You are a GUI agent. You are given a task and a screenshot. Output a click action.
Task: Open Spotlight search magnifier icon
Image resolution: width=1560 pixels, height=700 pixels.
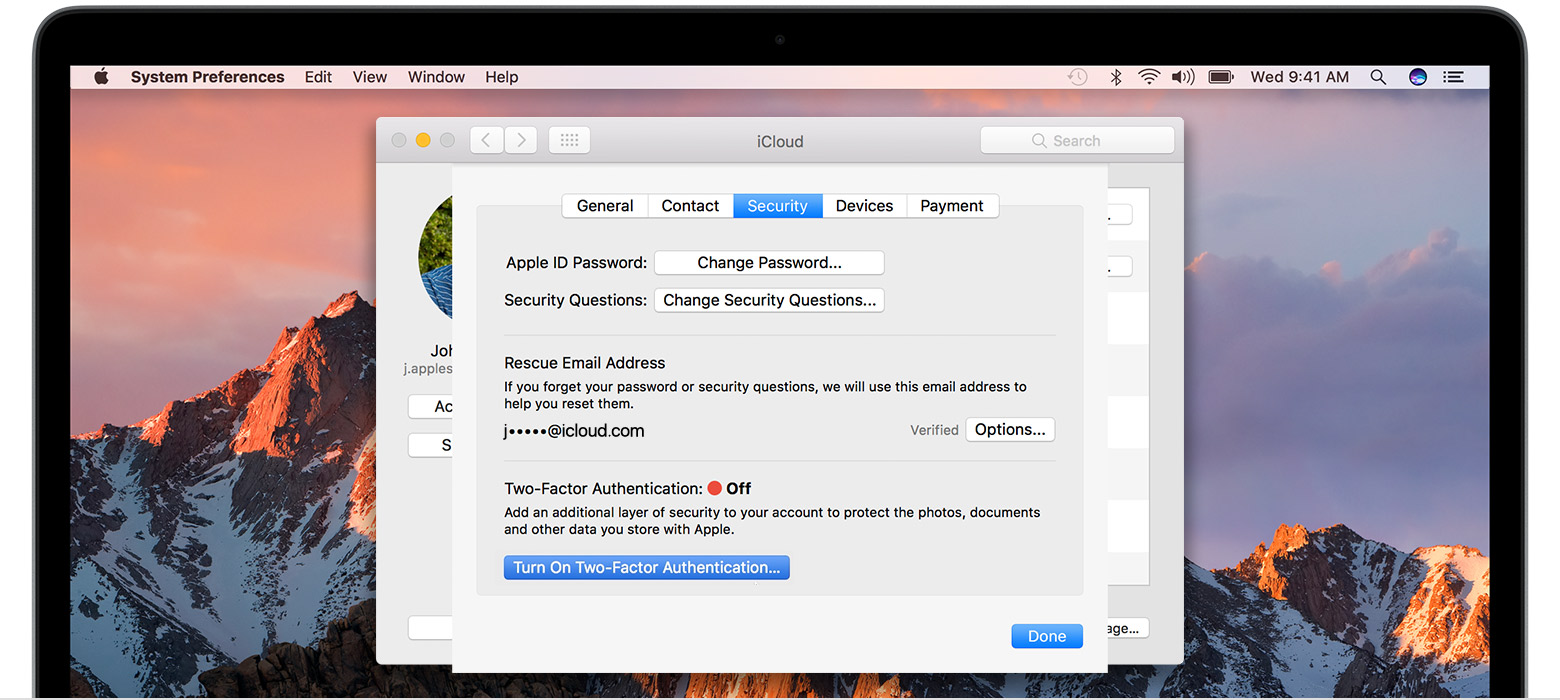(1378, 77)
